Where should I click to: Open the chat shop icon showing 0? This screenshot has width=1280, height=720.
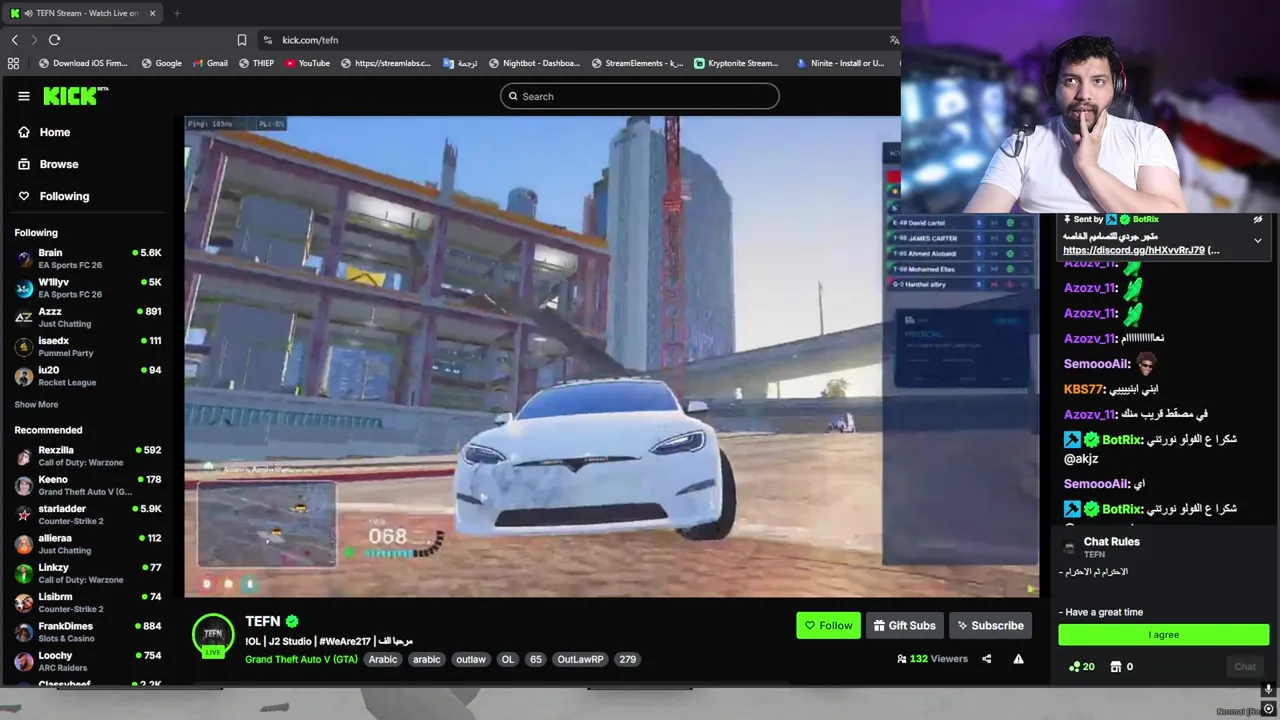coord(1121,666)
